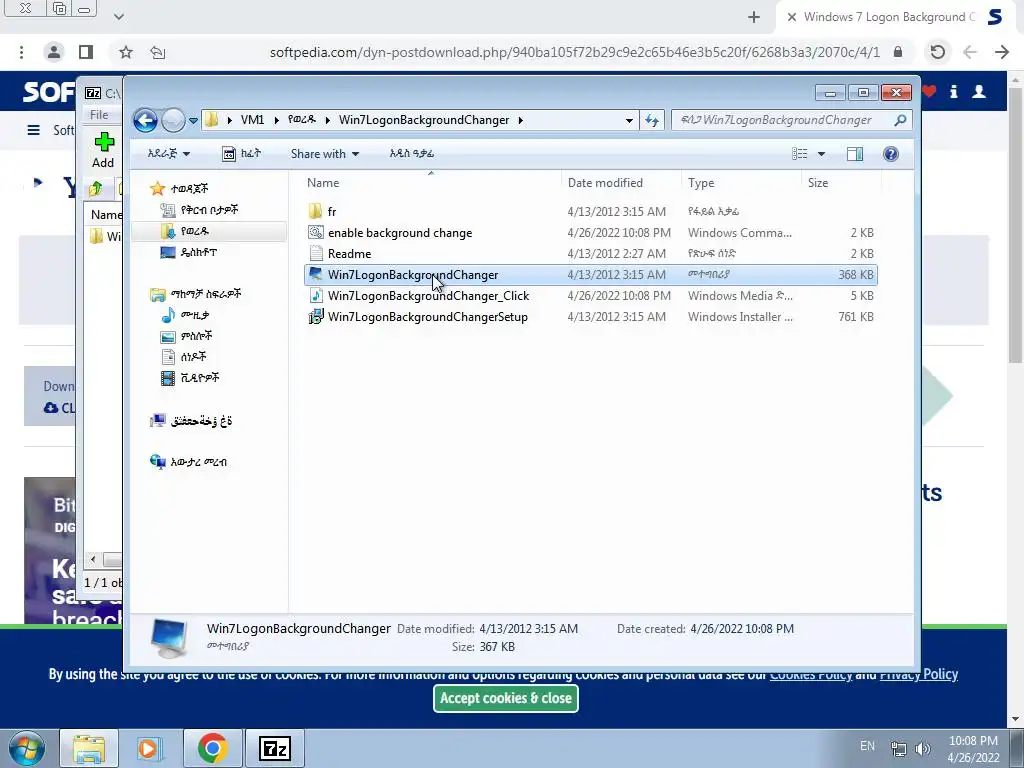
Task: Click the Softpedia user account icon
Action: [x=978, y=92]
